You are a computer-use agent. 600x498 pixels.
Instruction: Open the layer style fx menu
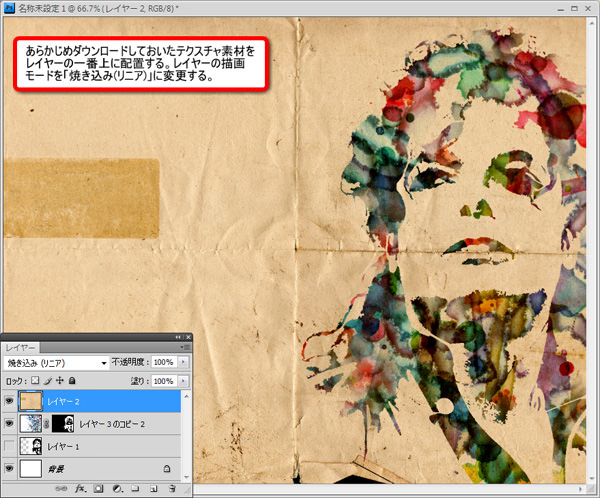coord(80,488)
